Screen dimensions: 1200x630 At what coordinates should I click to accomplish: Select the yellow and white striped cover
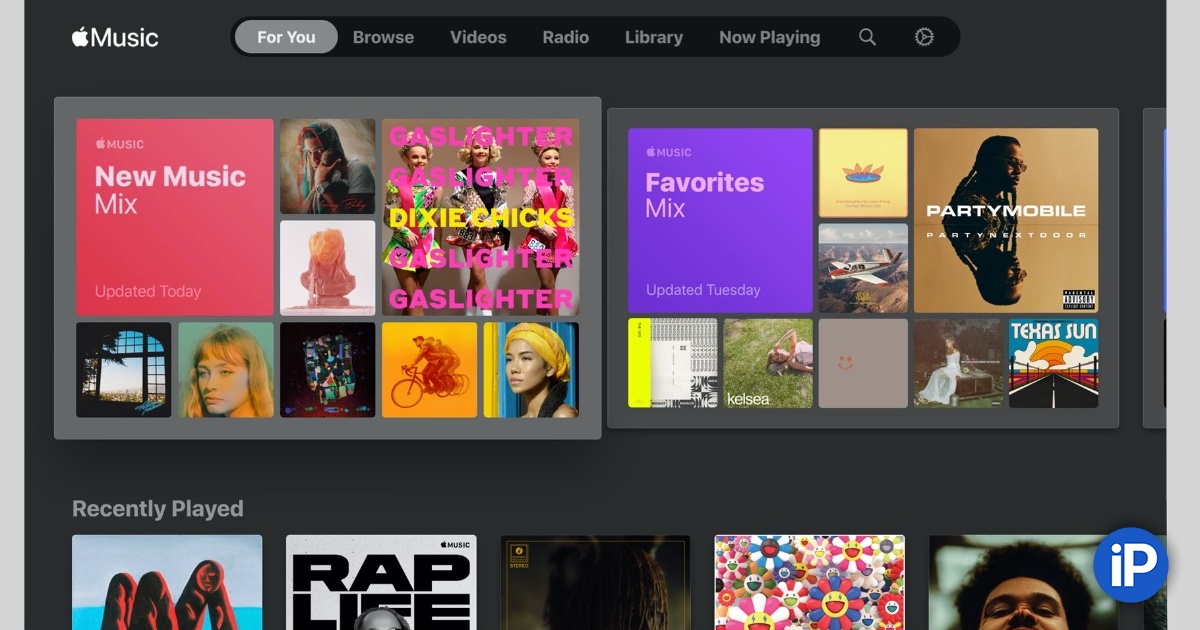[x=672, y=363]
